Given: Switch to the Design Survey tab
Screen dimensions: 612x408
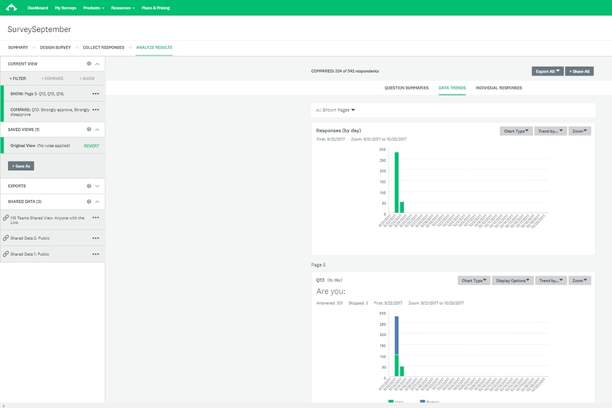Looking at the screenshot, I should 55,47.
